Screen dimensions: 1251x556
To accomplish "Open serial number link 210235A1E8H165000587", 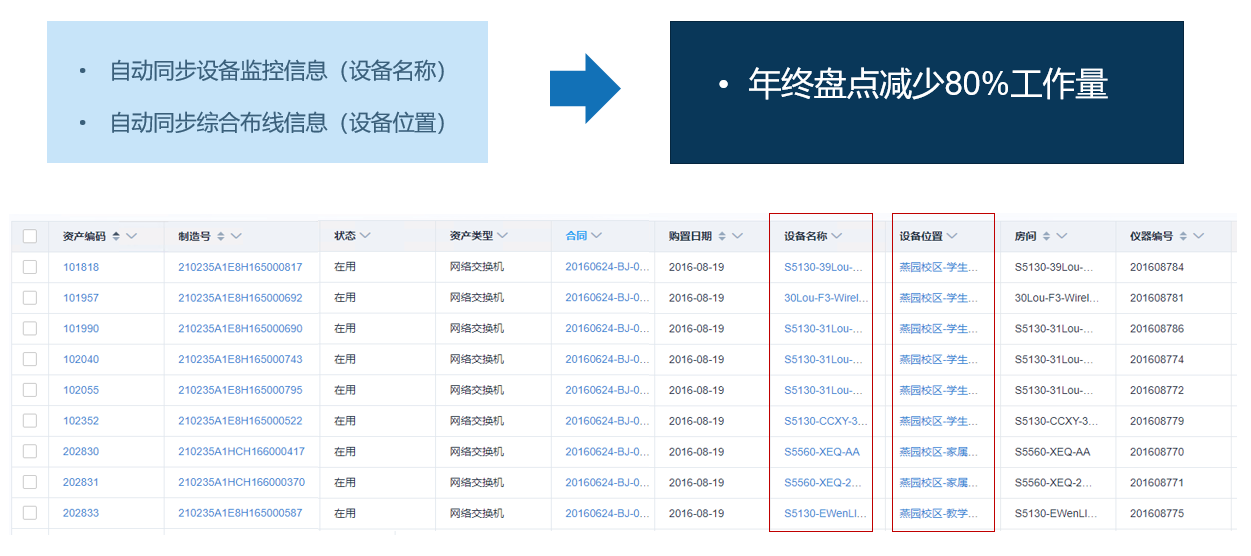I will click(x=240, y=513).
